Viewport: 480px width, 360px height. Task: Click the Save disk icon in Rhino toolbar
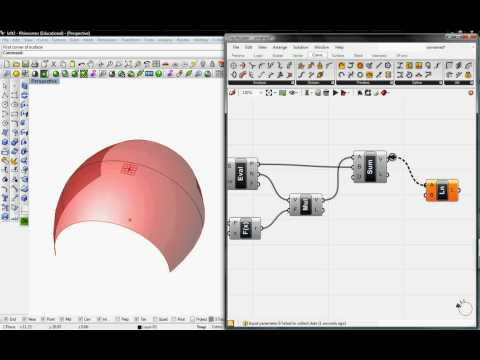pos(25,64)
